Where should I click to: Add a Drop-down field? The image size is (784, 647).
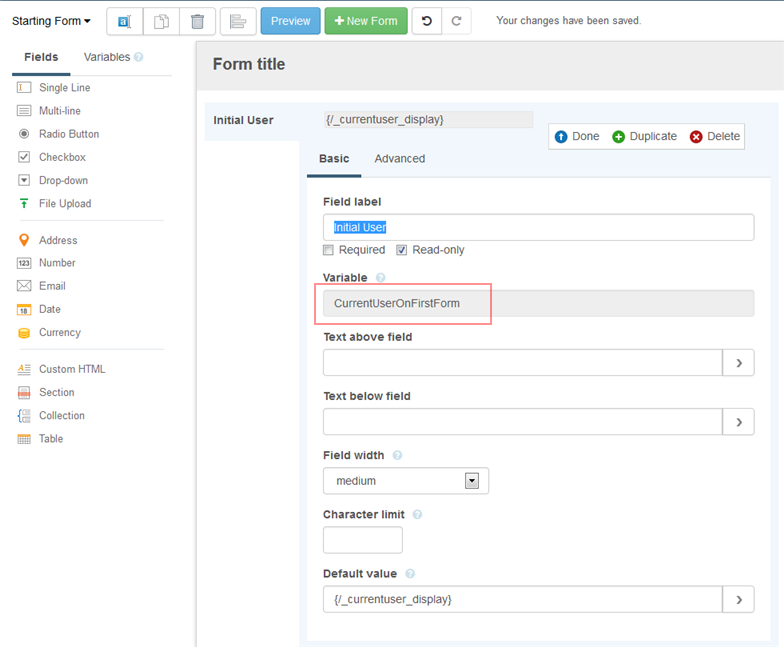(53, 180)
